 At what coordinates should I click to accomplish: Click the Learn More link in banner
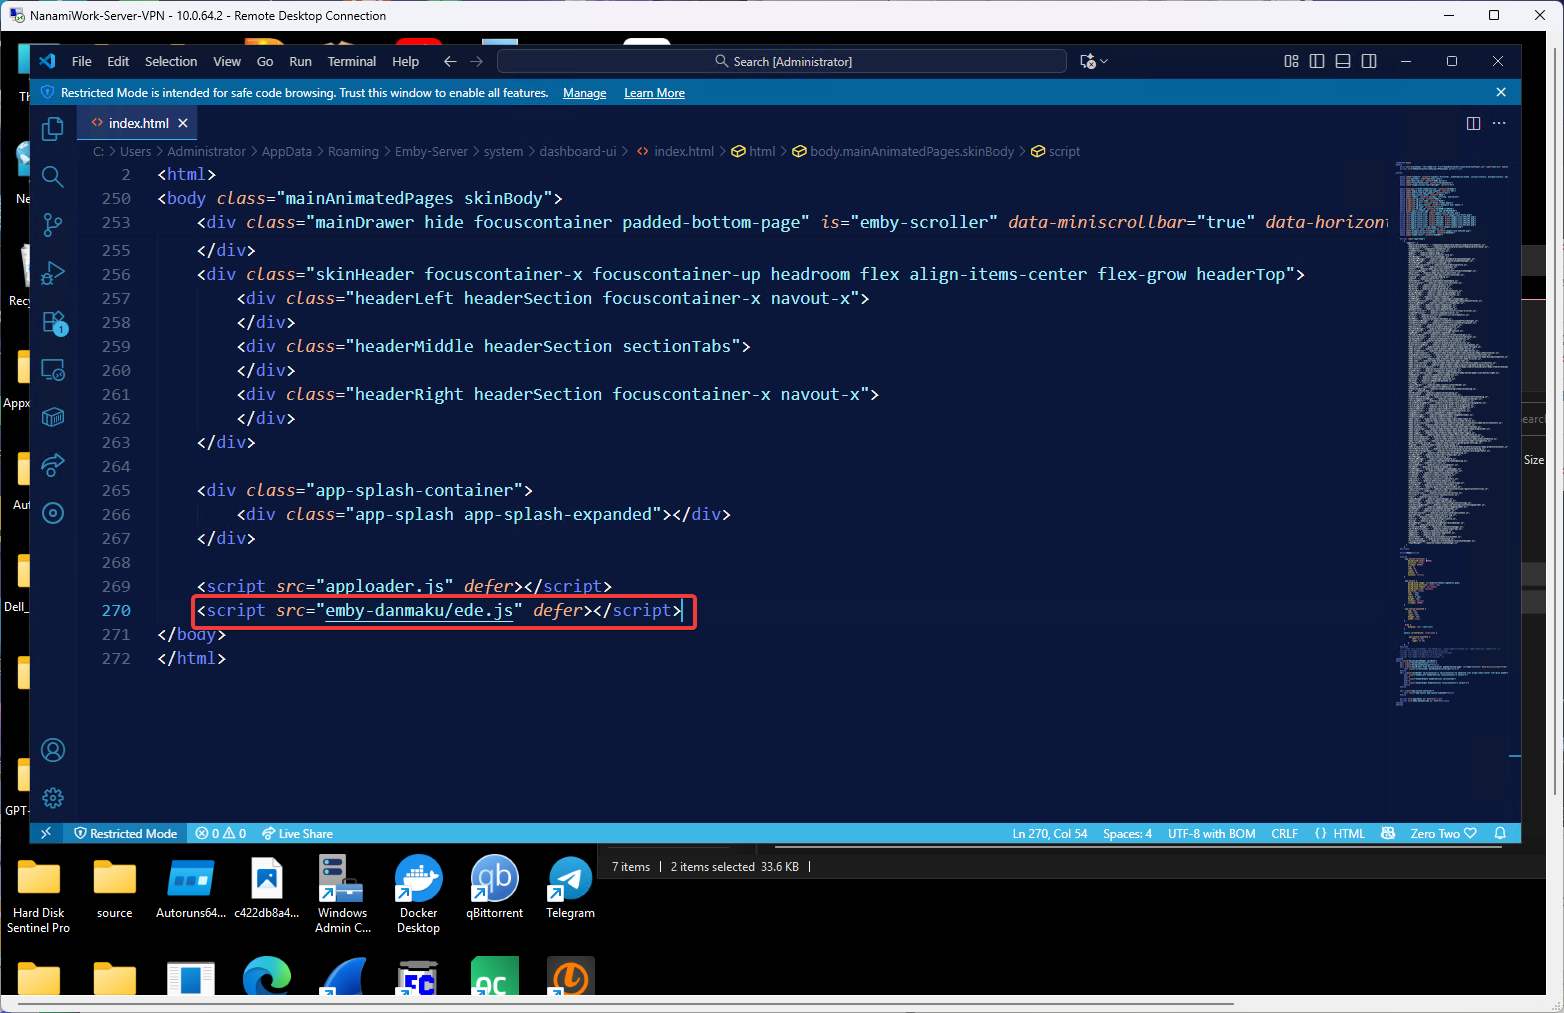pos(654,93)
